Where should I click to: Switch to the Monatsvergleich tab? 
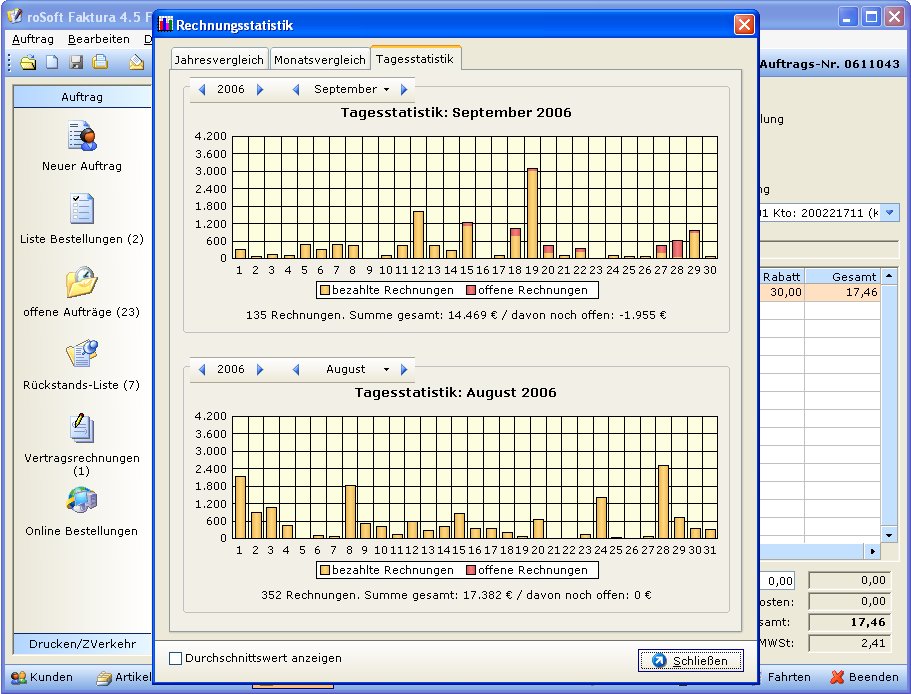pos(320,60)
